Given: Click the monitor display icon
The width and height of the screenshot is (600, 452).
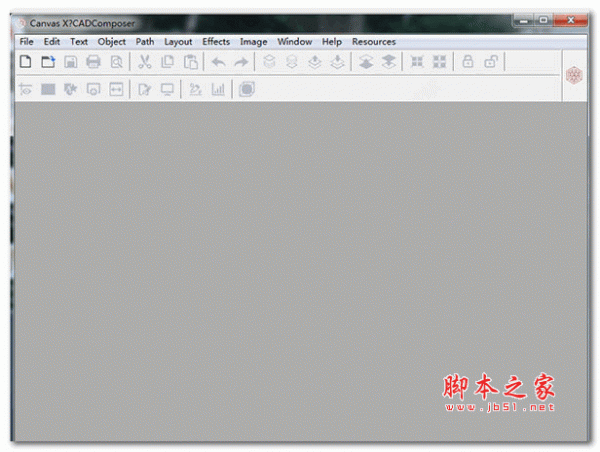Looking at the screenshot, I should point(167,90).
